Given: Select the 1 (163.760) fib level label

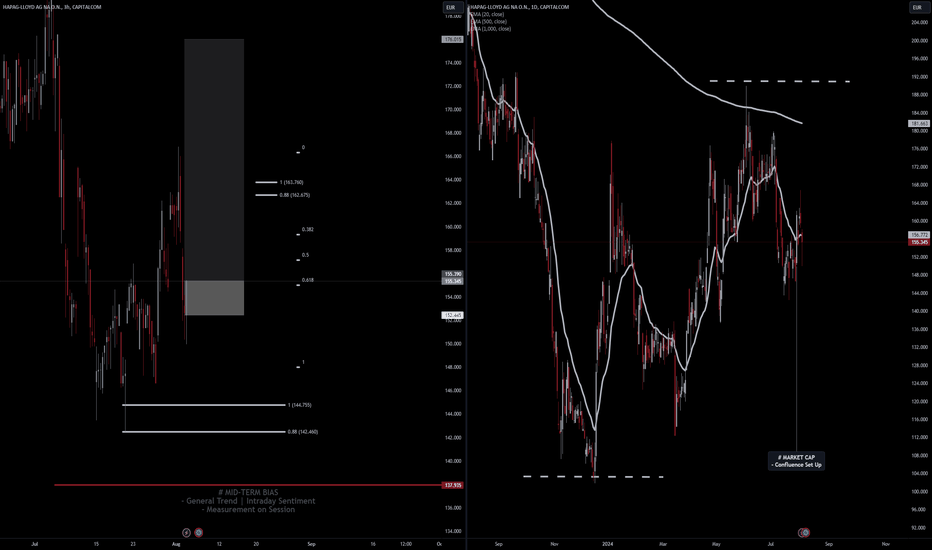Looking at the screenshot, I should pos(291,183).
